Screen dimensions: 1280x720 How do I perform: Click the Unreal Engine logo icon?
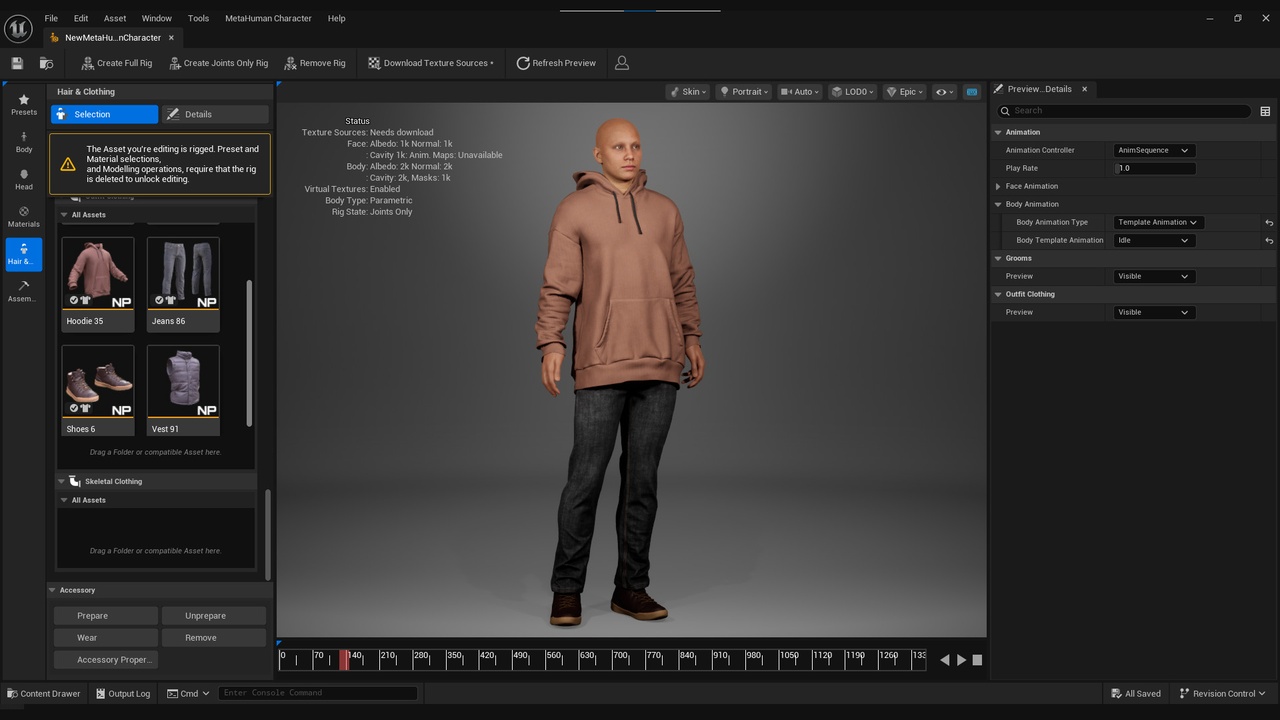(x=18, y=28)
